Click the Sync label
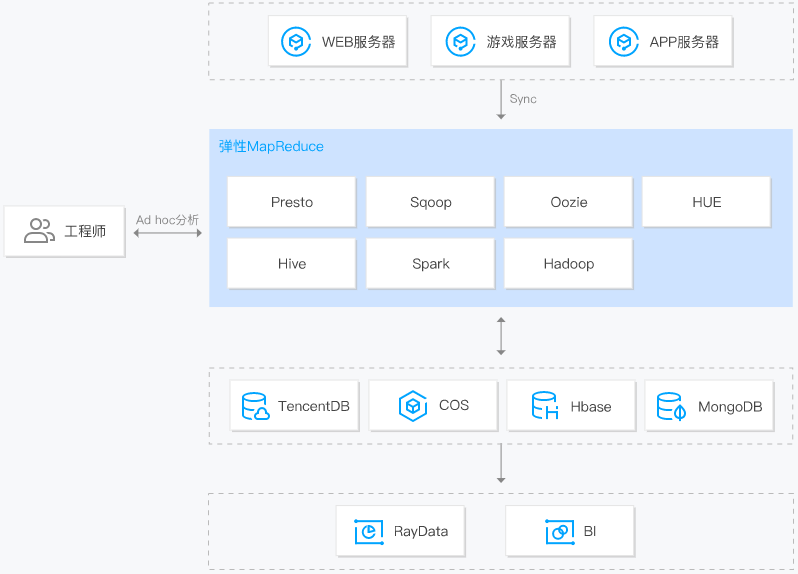The height and width of the screenshot is (574, 798). tap(523, 99)
